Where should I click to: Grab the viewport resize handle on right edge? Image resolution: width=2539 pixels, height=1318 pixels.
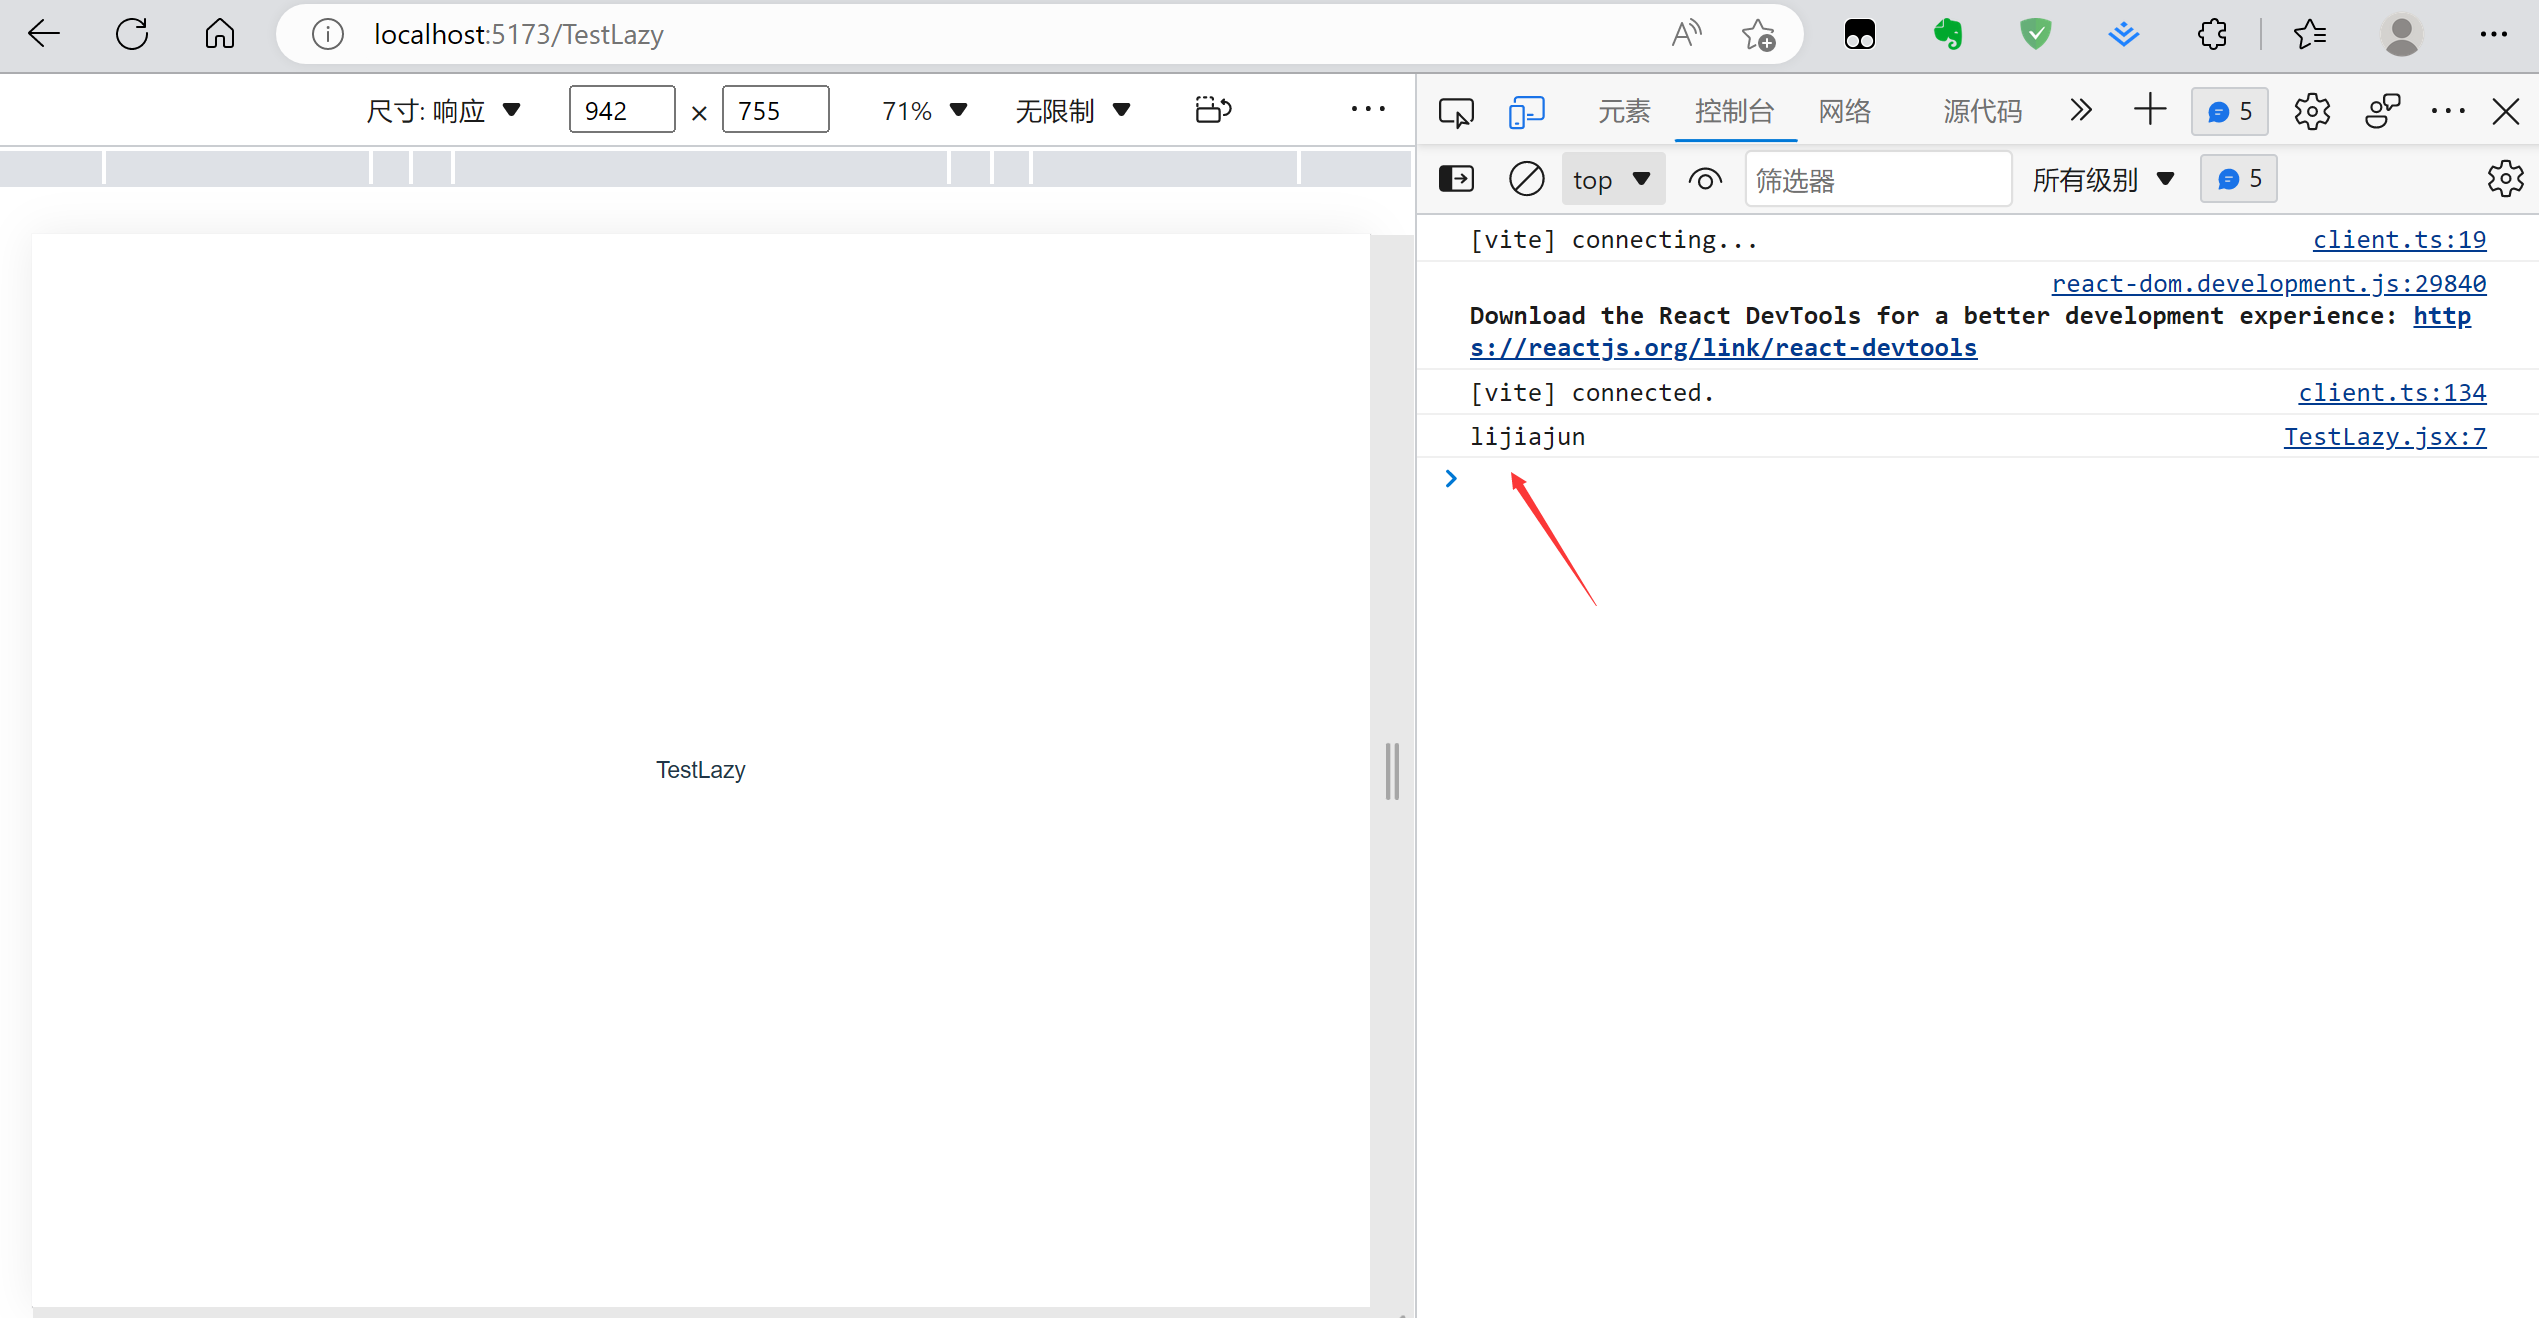coord(1391,771)
